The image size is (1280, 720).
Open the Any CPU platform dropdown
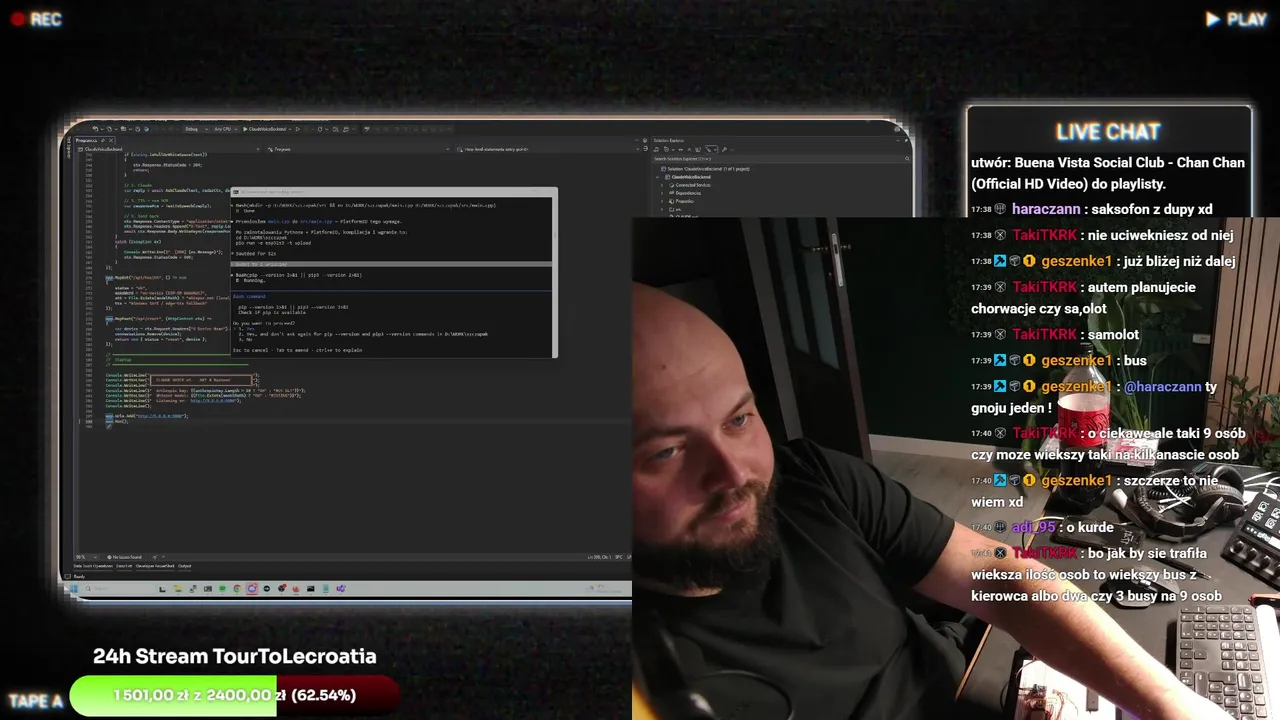[226, 129]
